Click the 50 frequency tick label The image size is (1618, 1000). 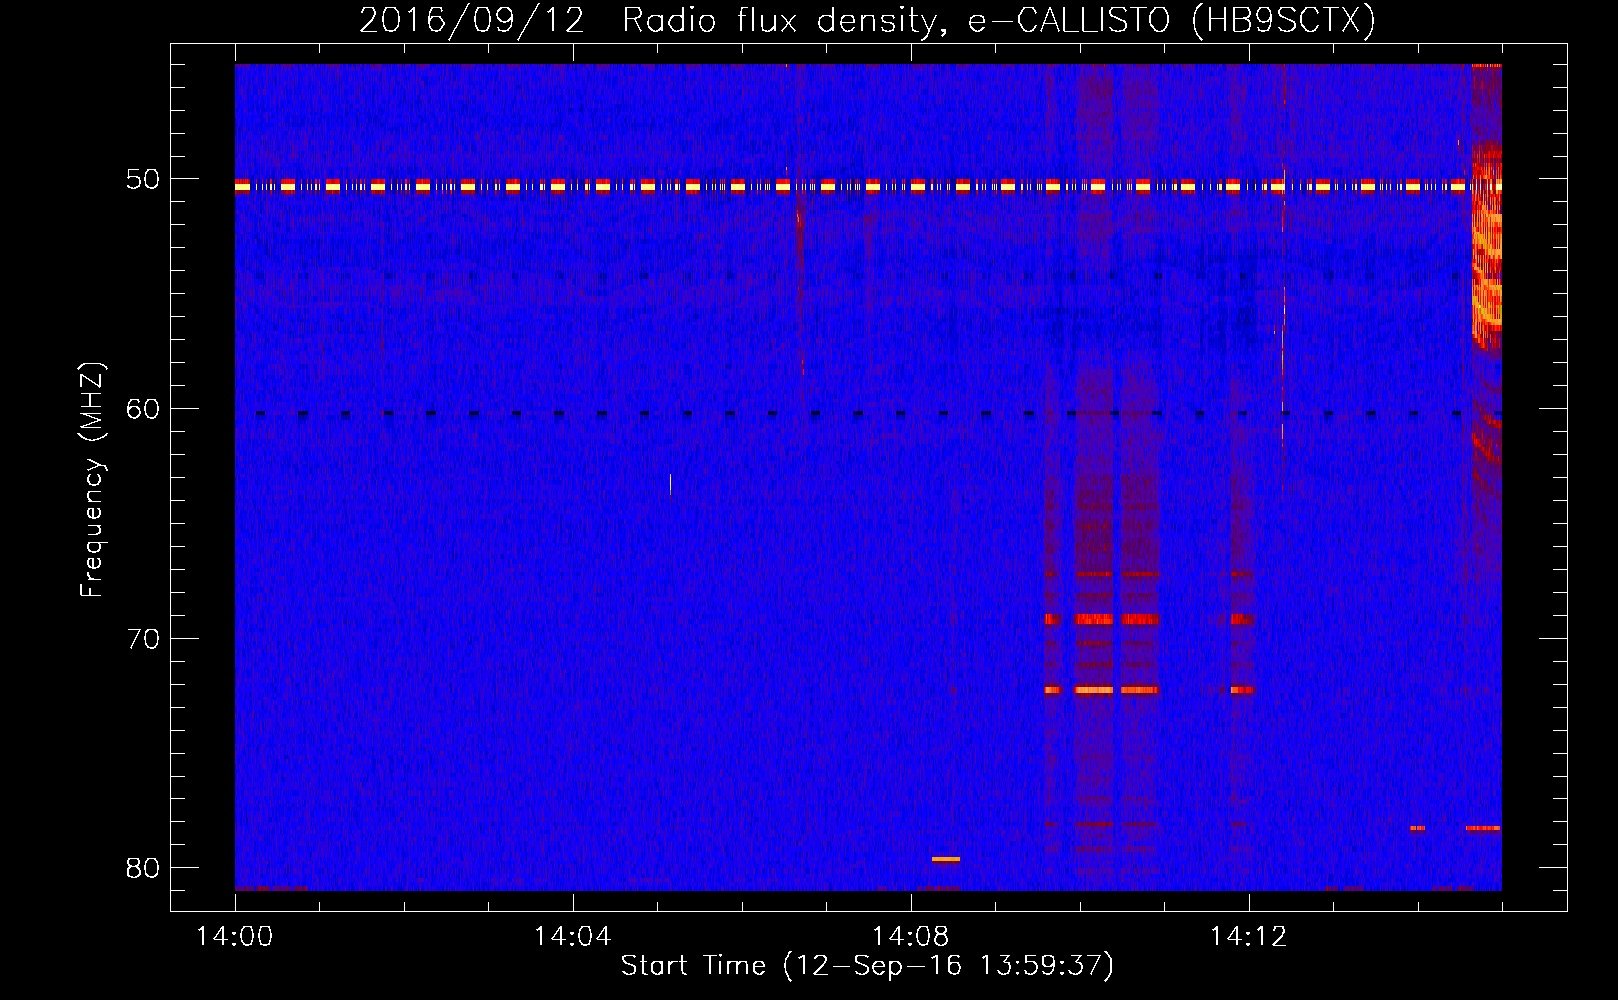[143, 179]
